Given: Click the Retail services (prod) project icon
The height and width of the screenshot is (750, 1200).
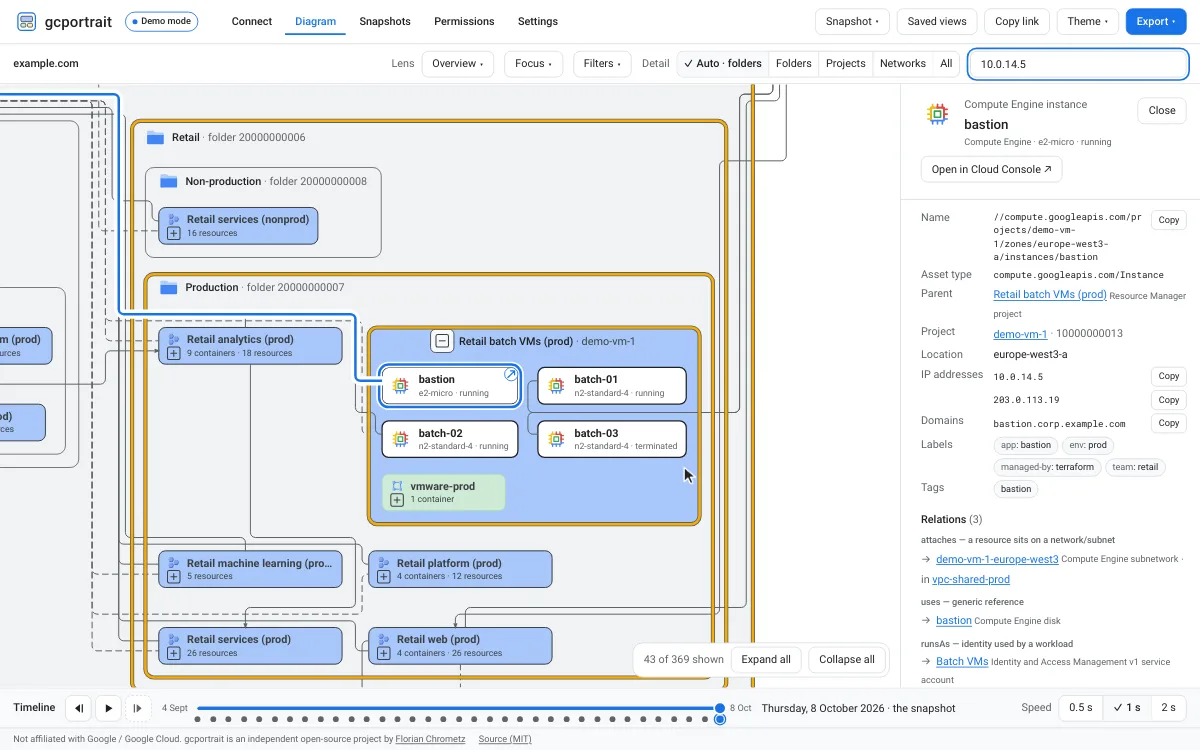Looking at the screenshot, I should point(173,639).
